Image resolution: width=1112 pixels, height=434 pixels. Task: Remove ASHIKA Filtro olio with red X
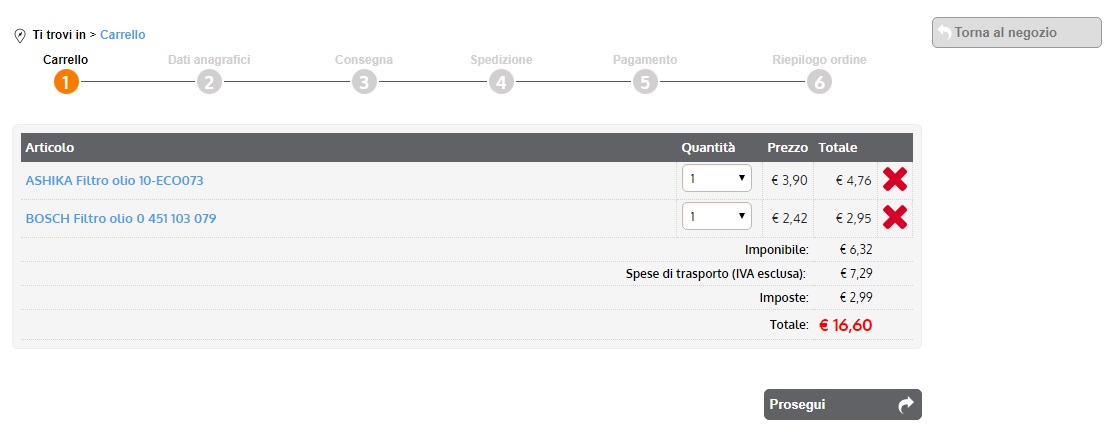[895, 180]
